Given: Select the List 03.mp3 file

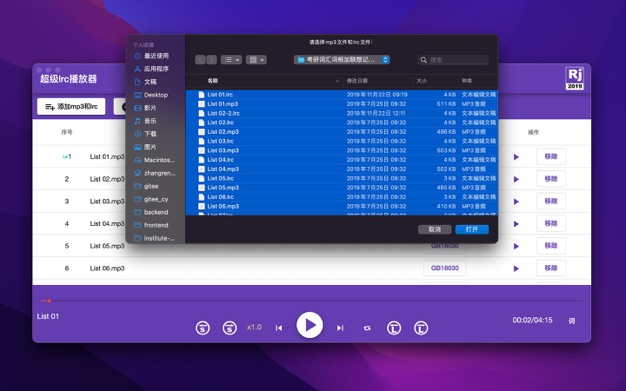Looking at the screenshot, I should coord(342,151).
